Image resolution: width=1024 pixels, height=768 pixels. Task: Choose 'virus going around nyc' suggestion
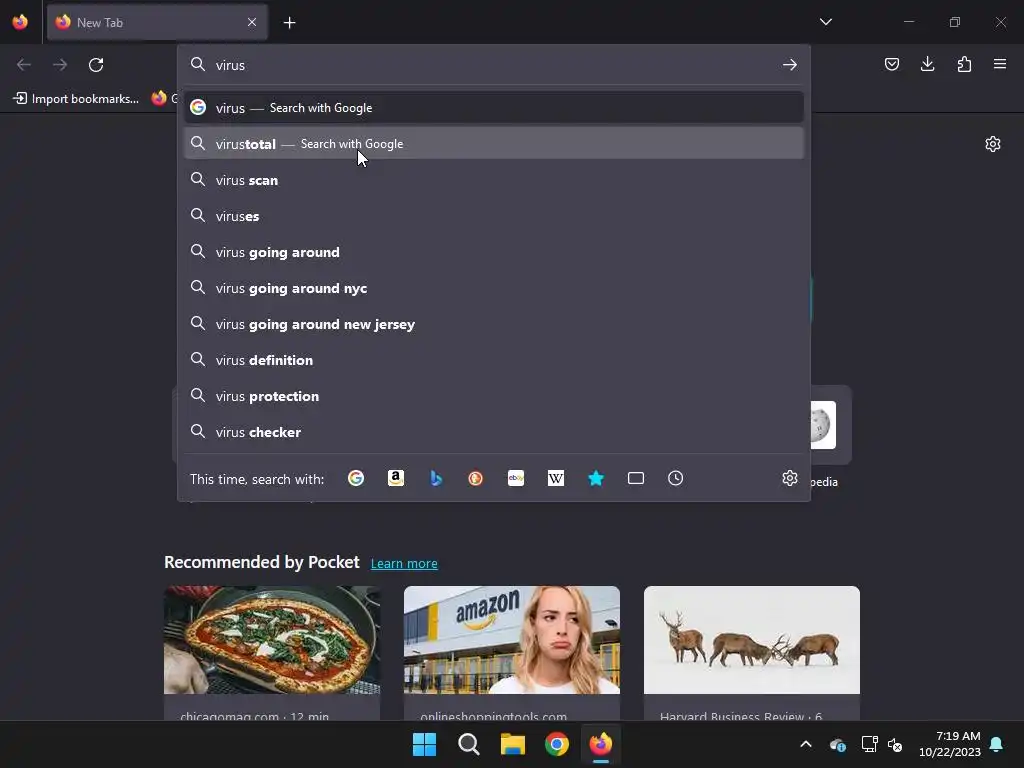[494, 288]
